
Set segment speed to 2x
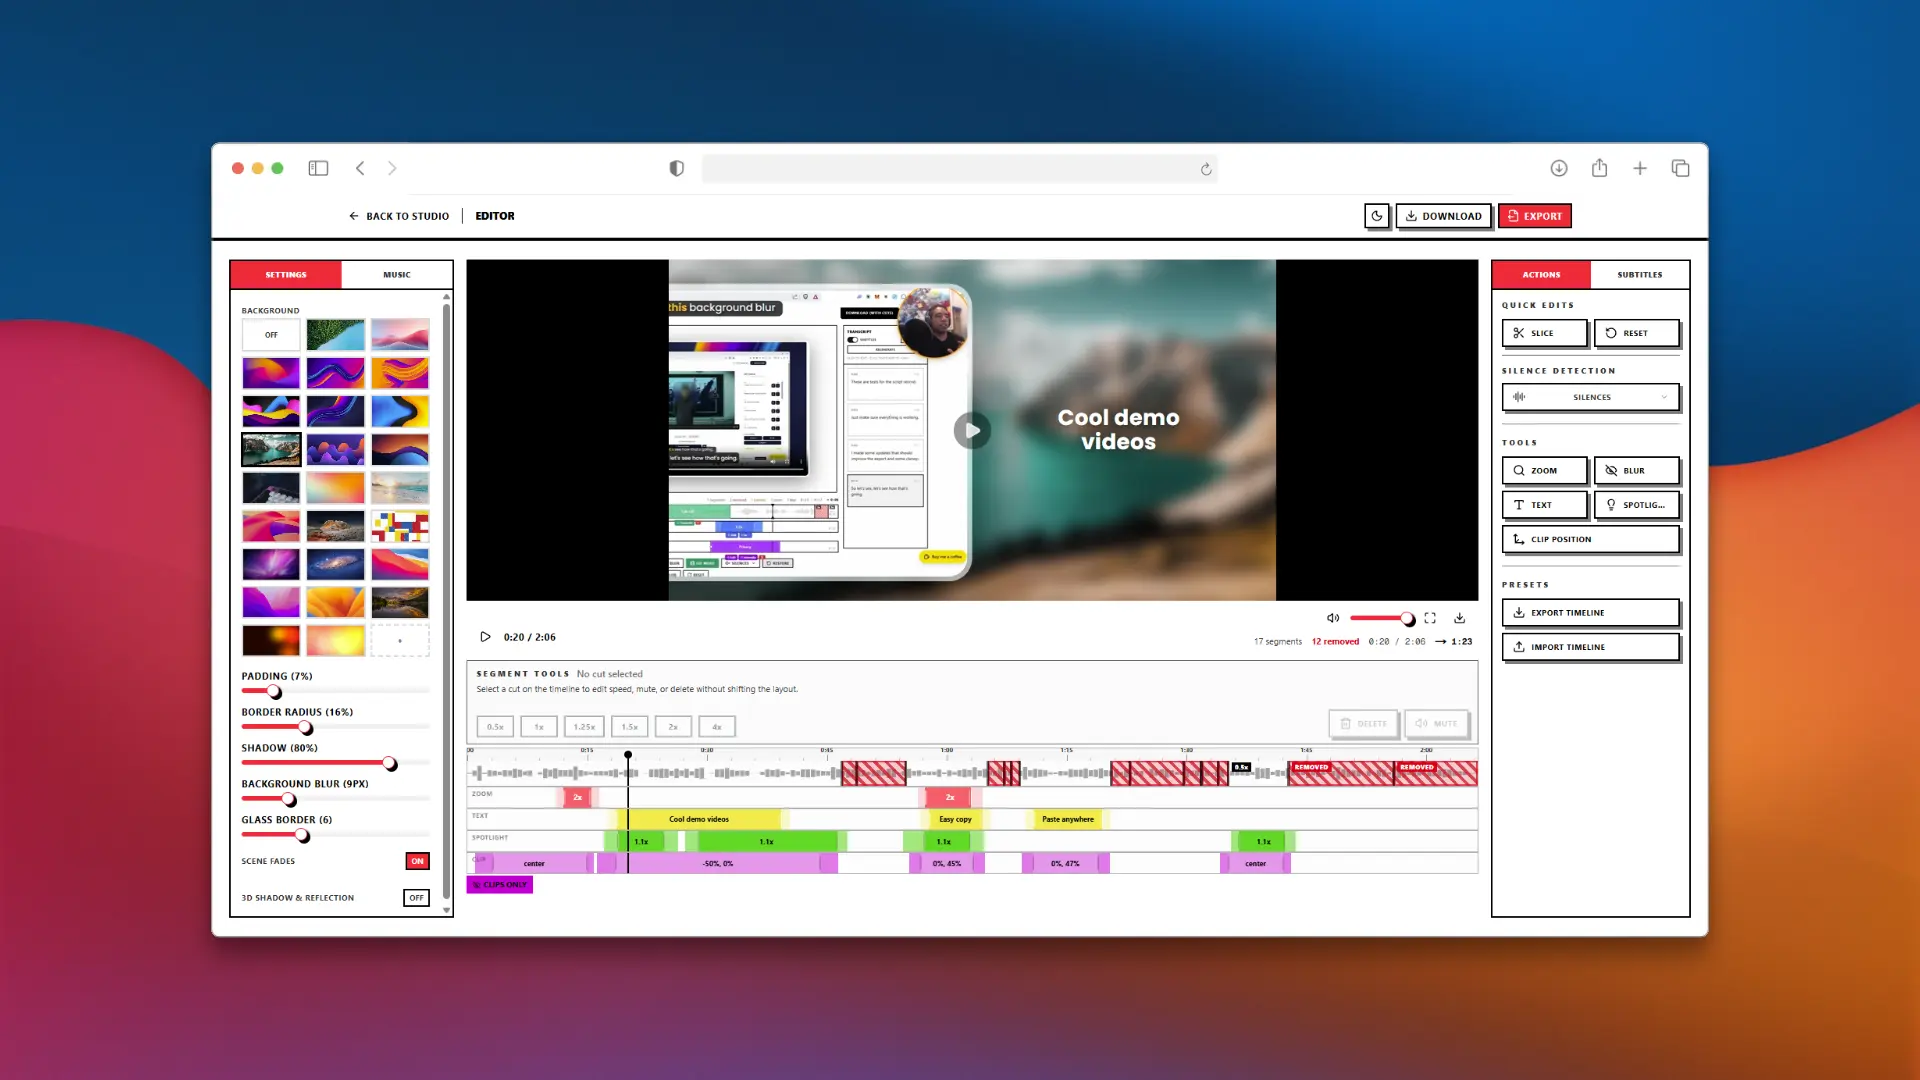[673, 727]
